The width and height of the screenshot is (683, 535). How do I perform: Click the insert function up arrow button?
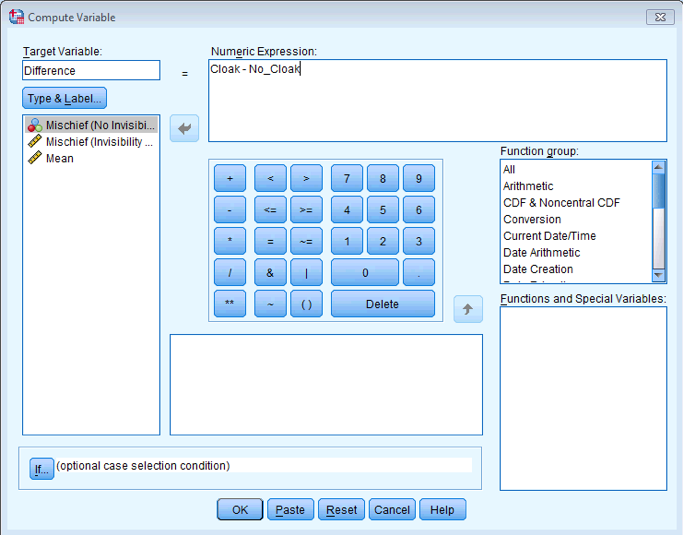(x=468, y=309)
